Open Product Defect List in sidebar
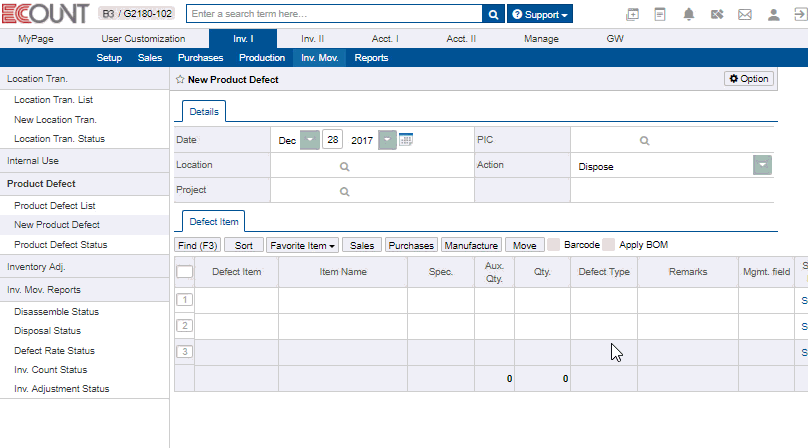The height and width of the screenshot is (448, 808). point(55,206)
